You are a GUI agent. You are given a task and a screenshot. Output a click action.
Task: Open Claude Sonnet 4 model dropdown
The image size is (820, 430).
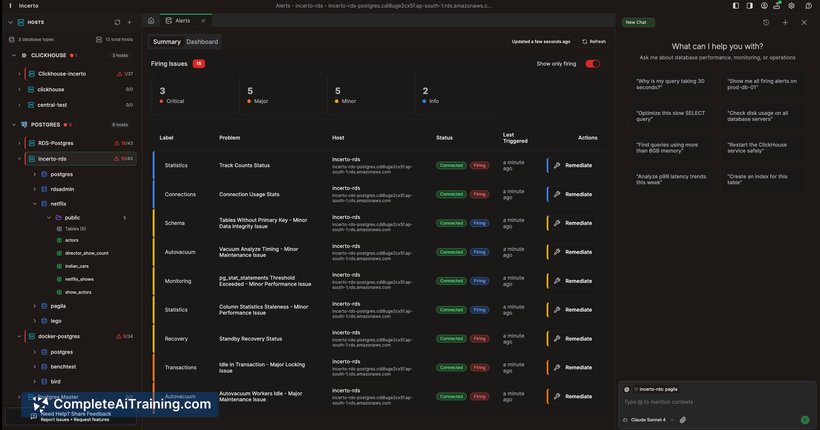coord(648,420)
